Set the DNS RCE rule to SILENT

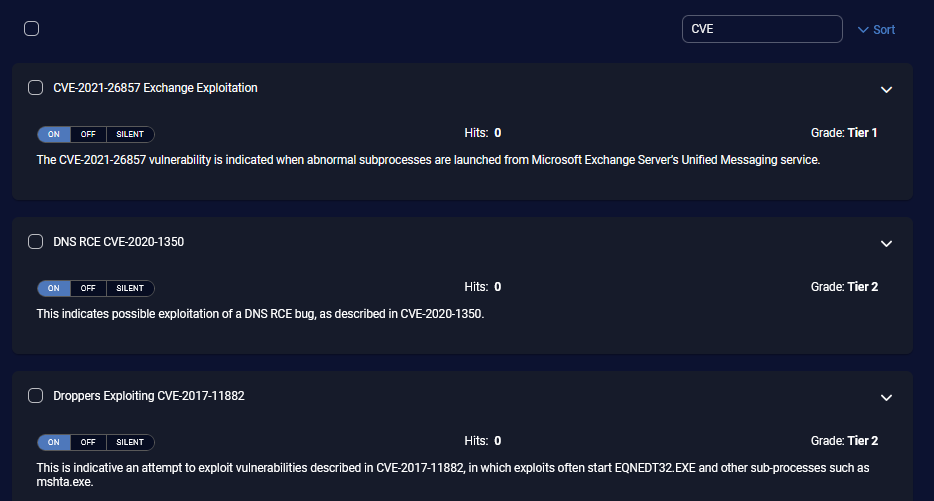point(130,288)
